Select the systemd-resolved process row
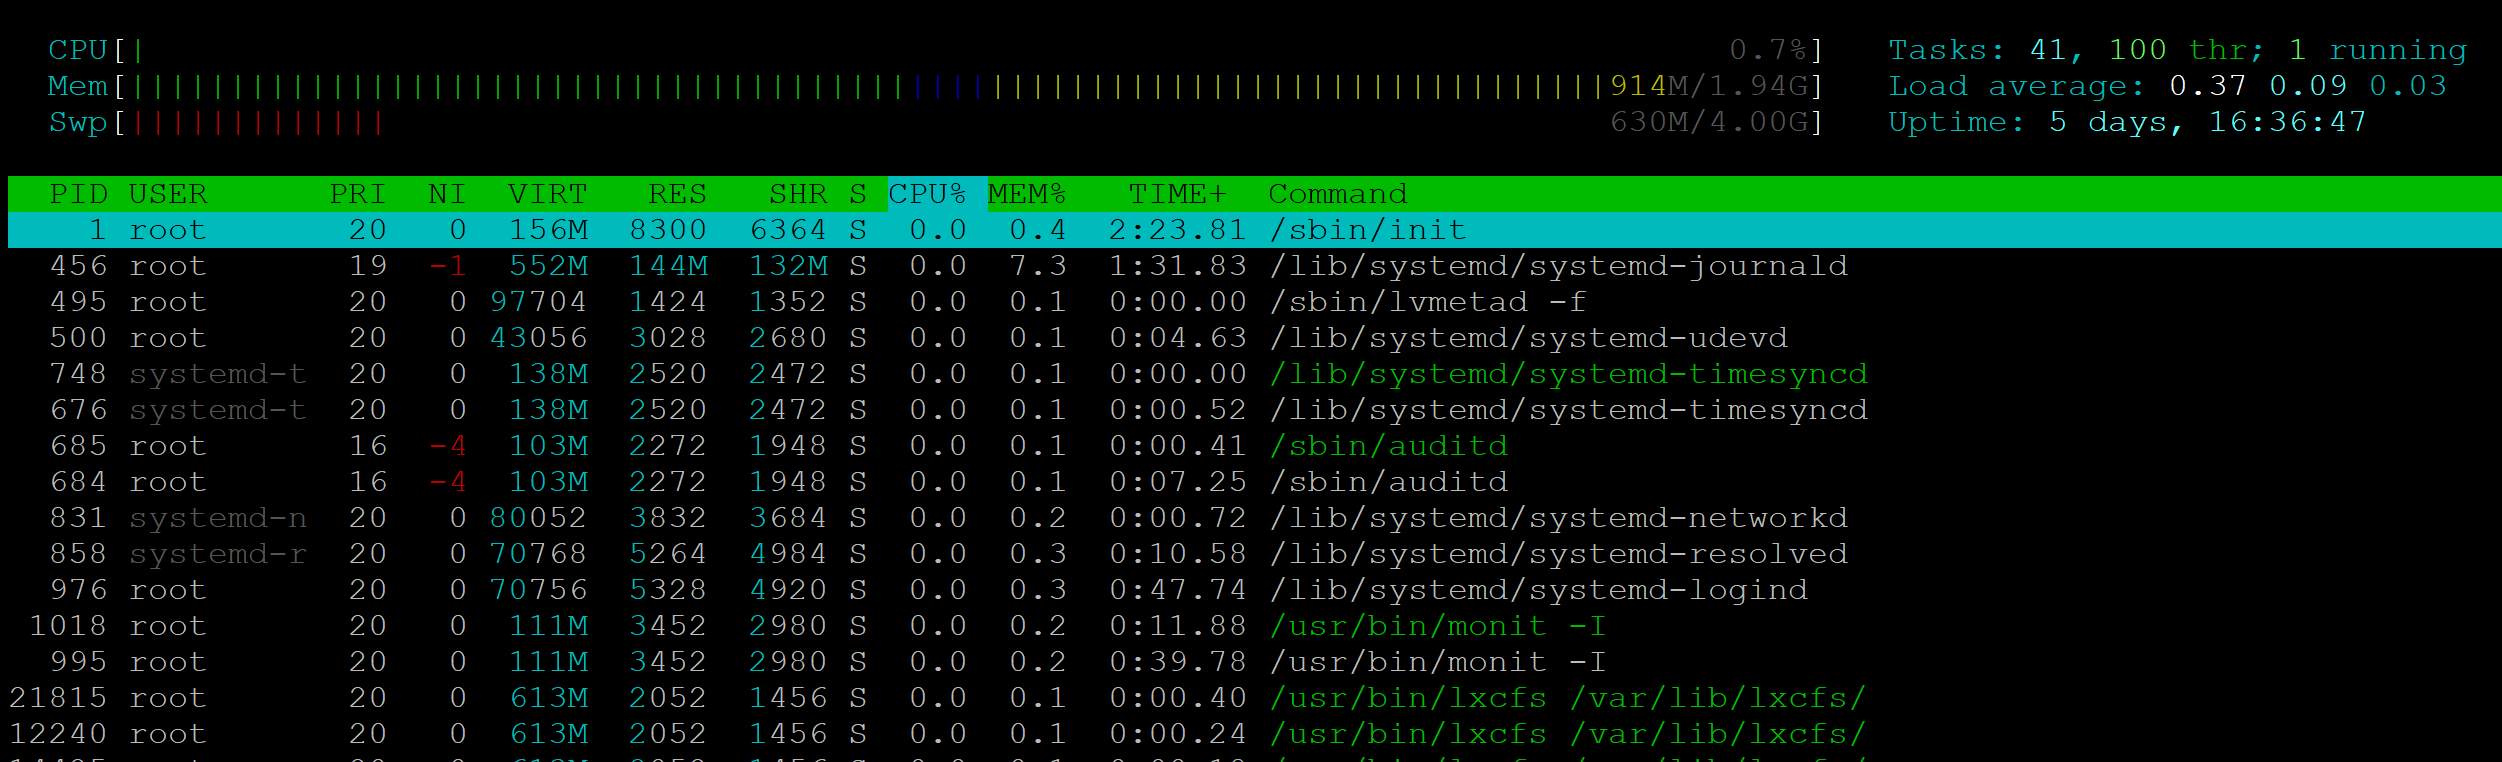The width and height of the screenshot is (2502, 762). click(1255, 554)
